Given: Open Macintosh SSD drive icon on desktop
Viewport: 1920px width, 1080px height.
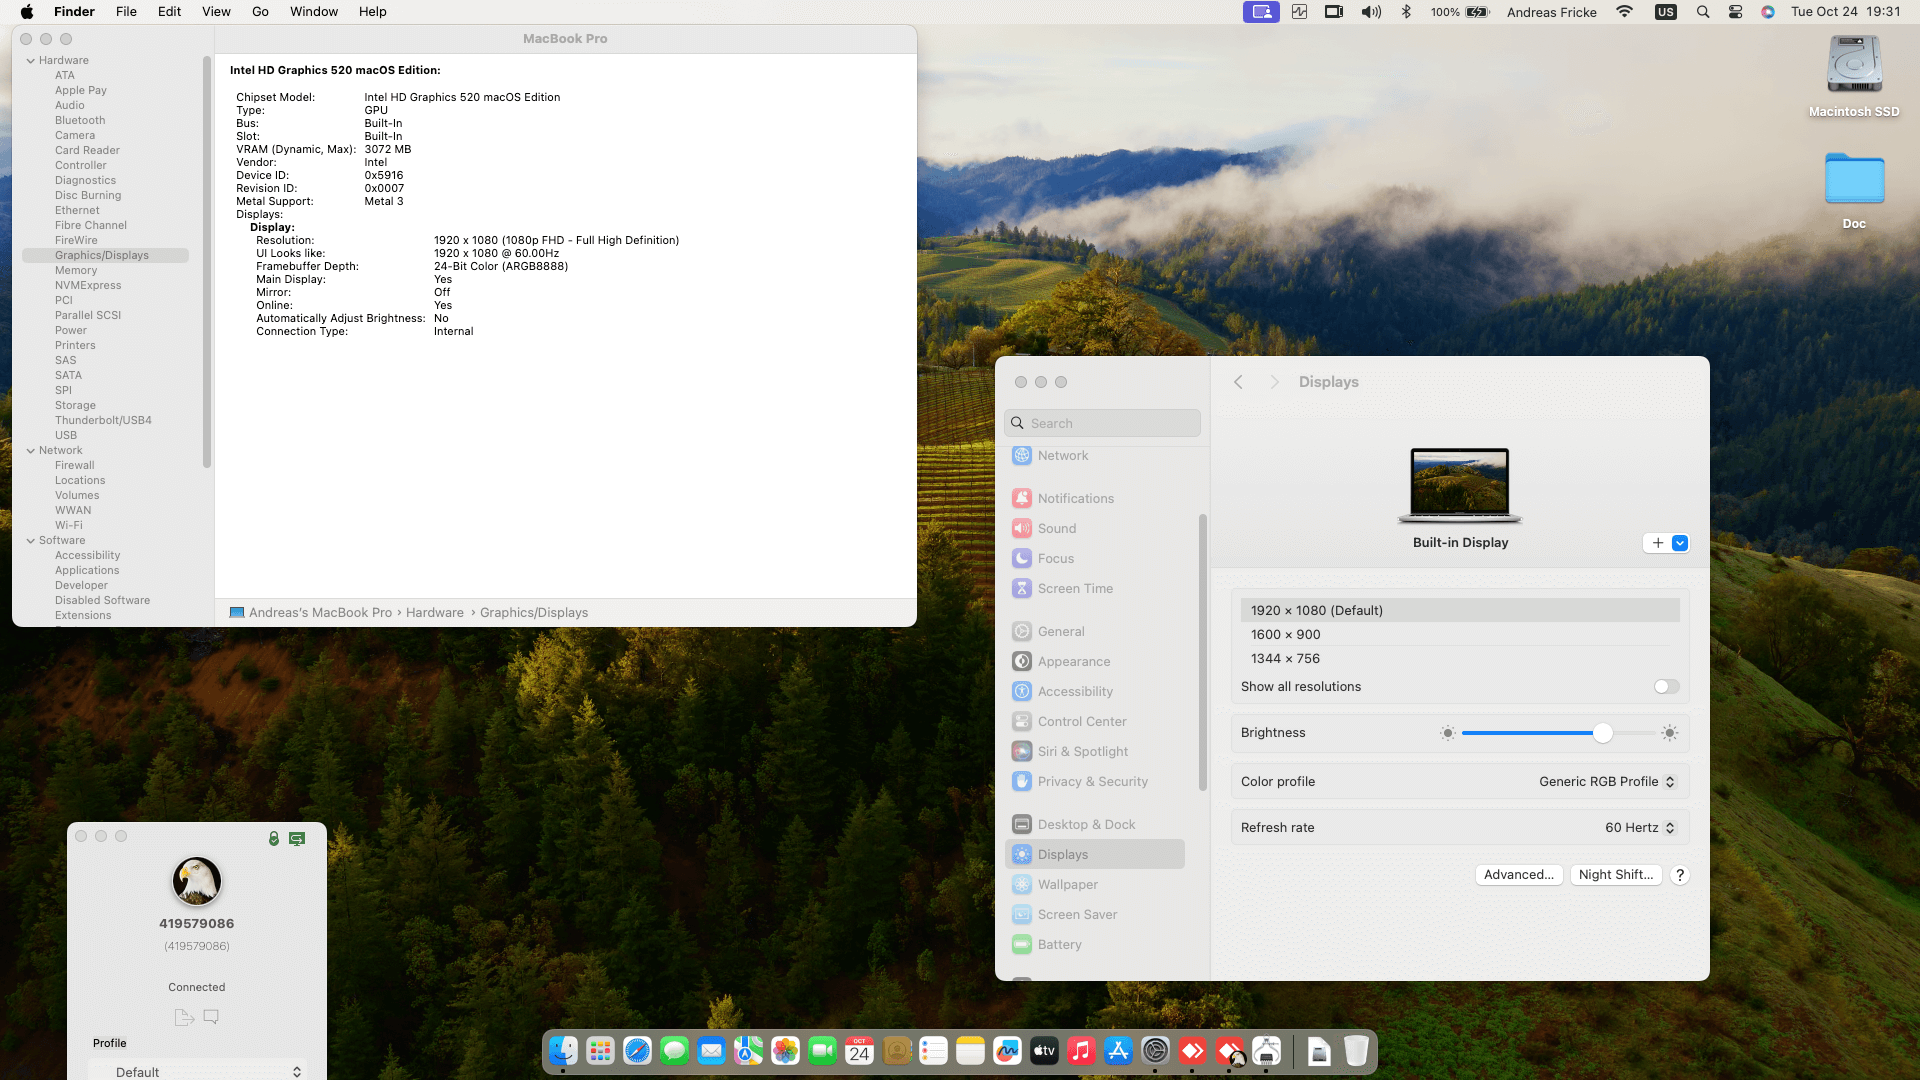Looking at the screenshot, I should pos(1854,65).
